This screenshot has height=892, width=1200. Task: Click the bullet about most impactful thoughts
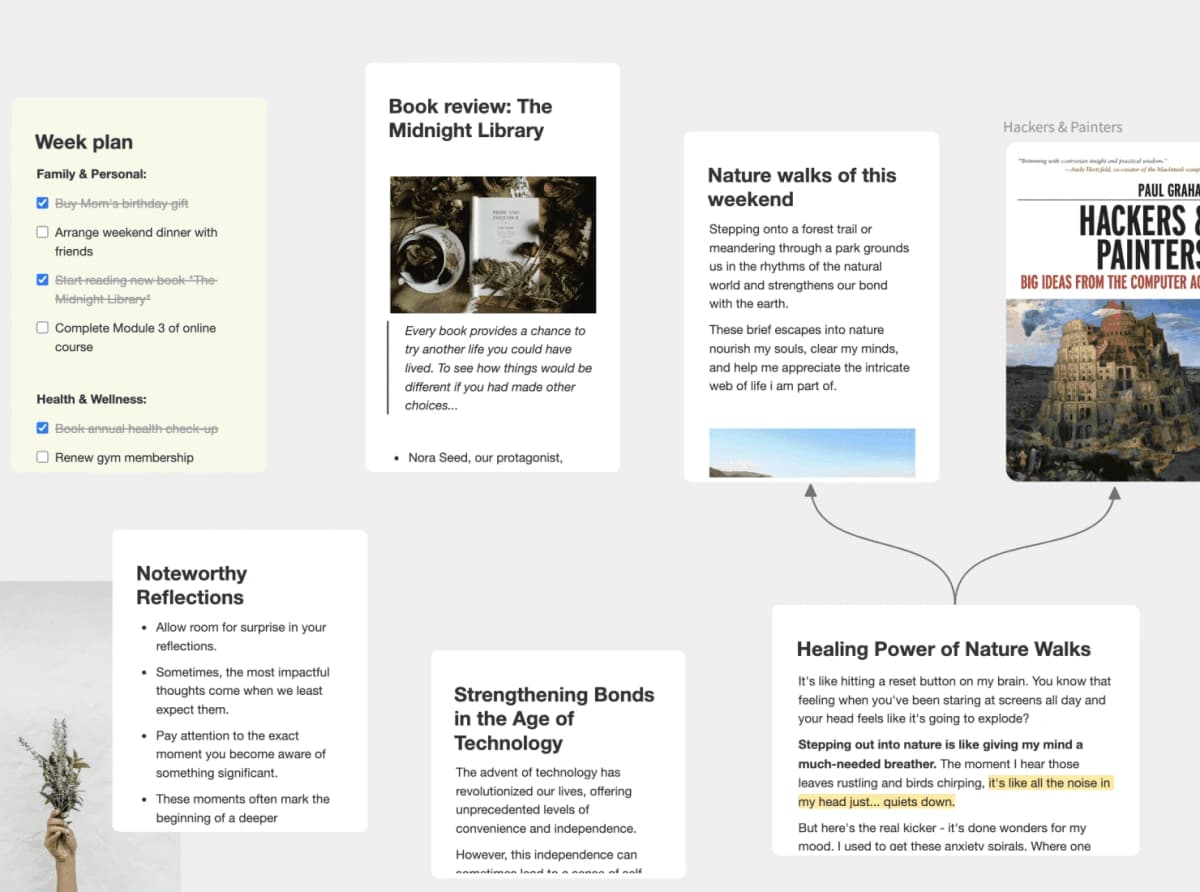coord(242,691)
